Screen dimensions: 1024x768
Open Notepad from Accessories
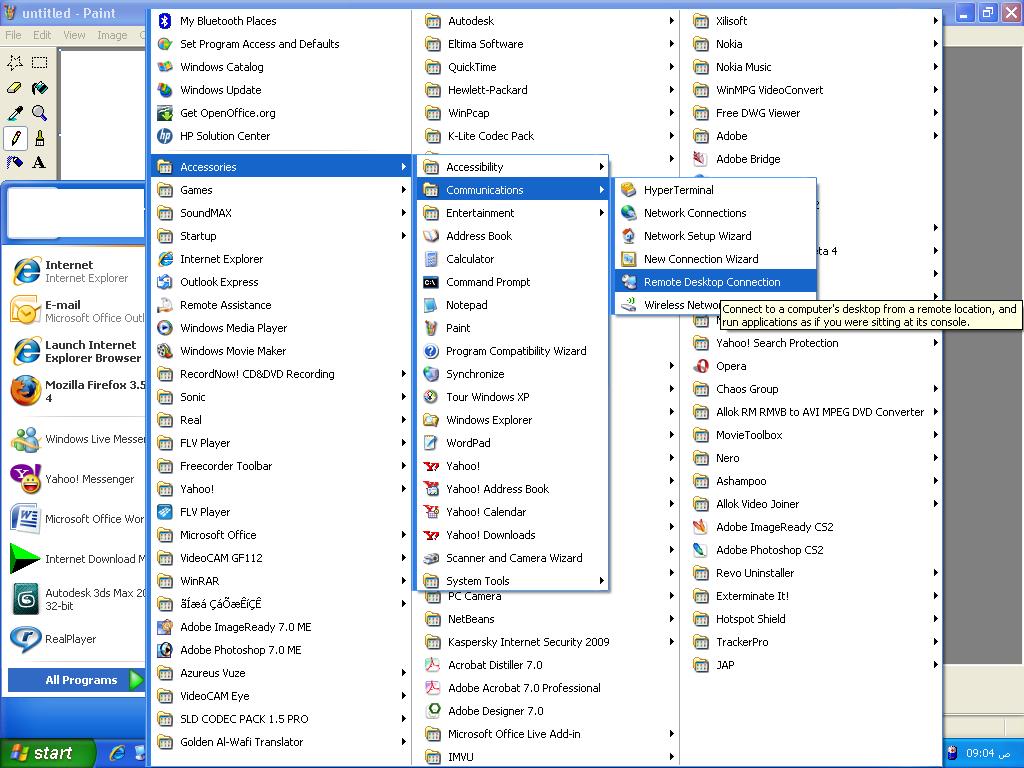click(513, 305)
